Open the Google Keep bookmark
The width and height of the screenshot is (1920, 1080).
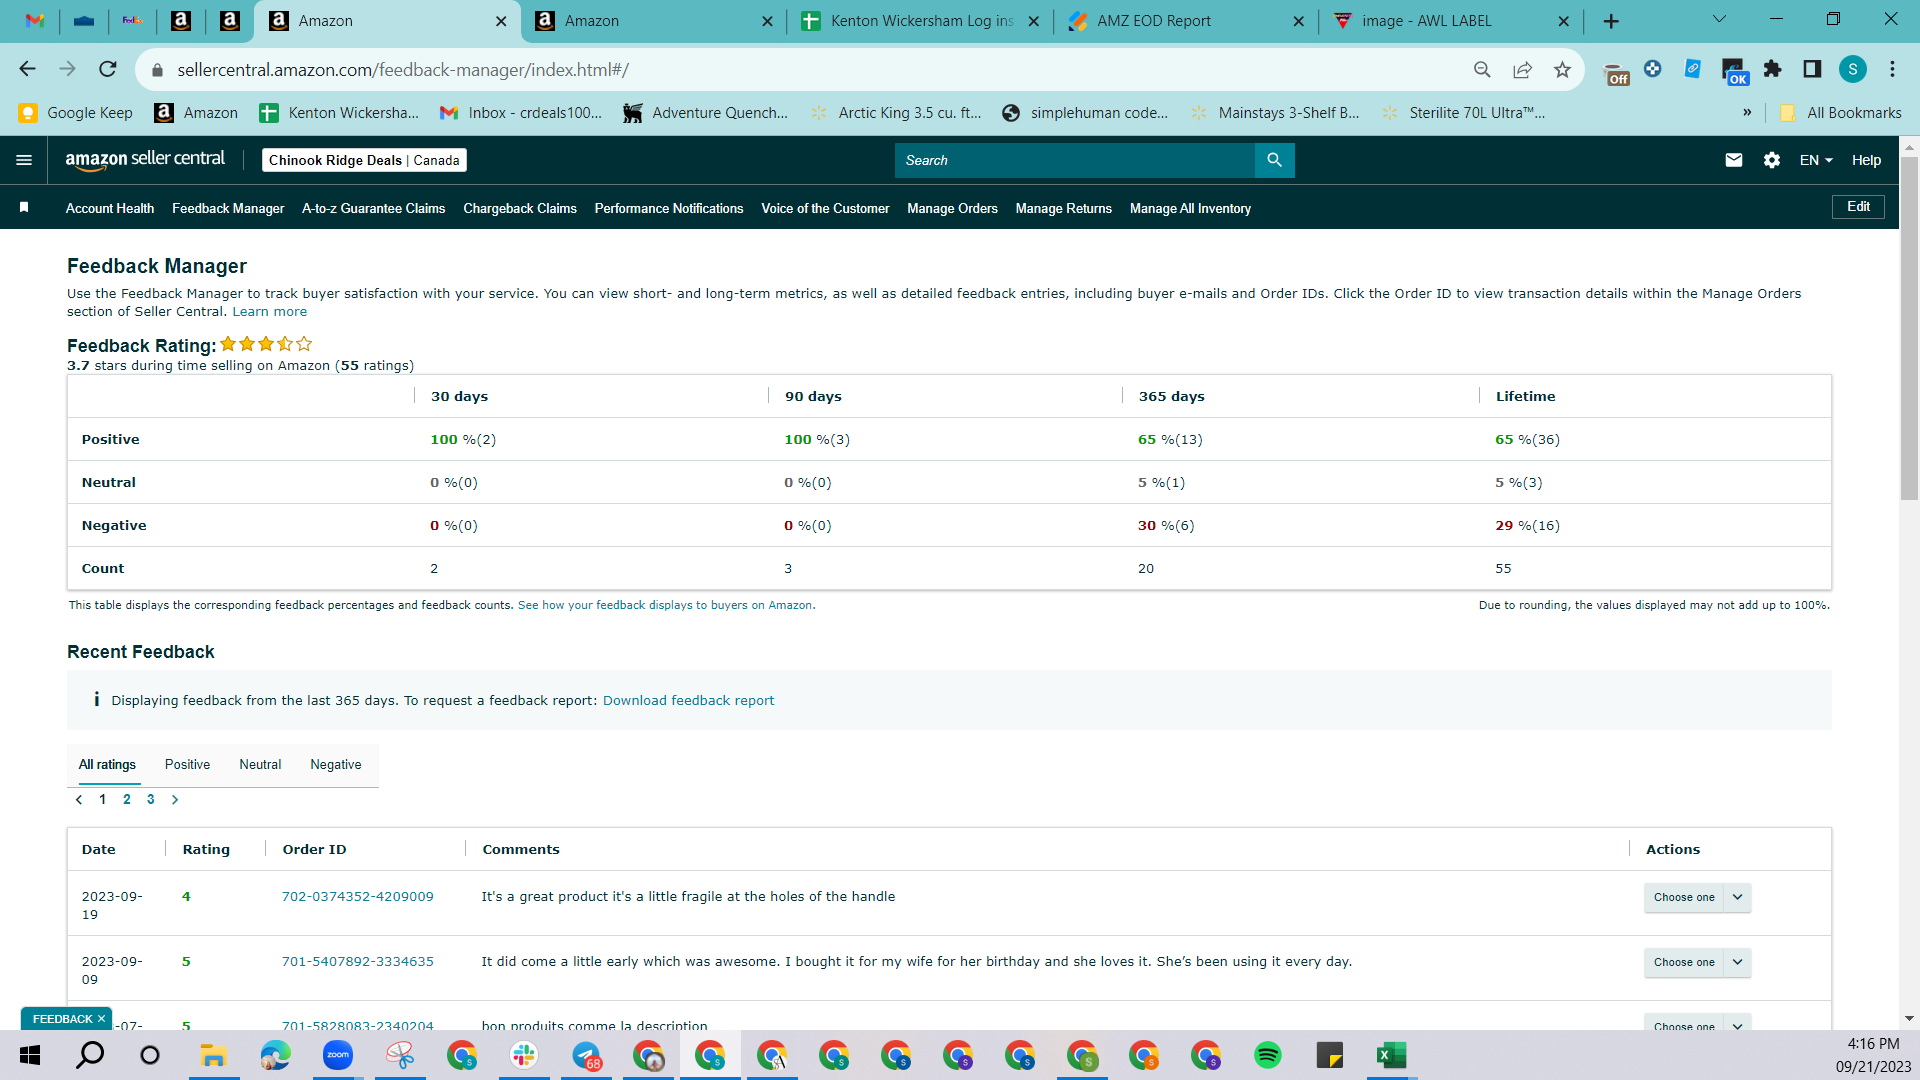click(76, 113)
